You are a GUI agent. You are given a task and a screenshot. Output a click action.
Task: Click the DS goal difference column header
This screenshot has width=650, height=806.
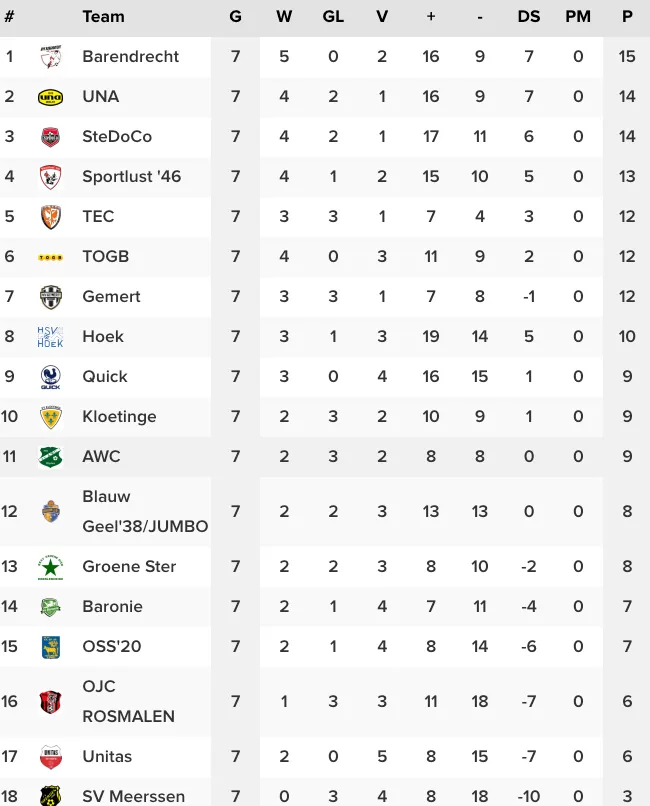[x=529, y=16]
